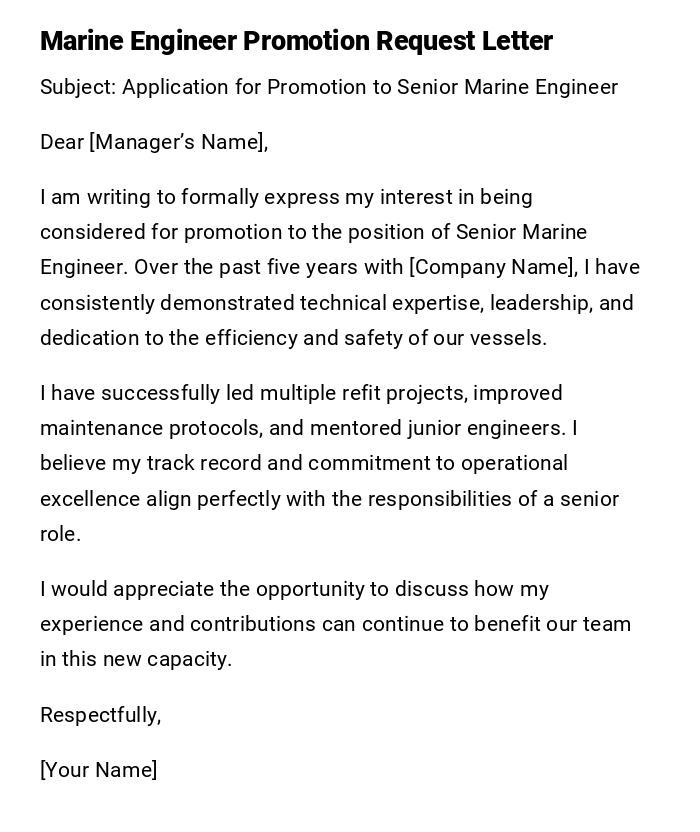700x832 pixels.
Task: Click the Subject line of the letter
Action: tap(329, 87)
